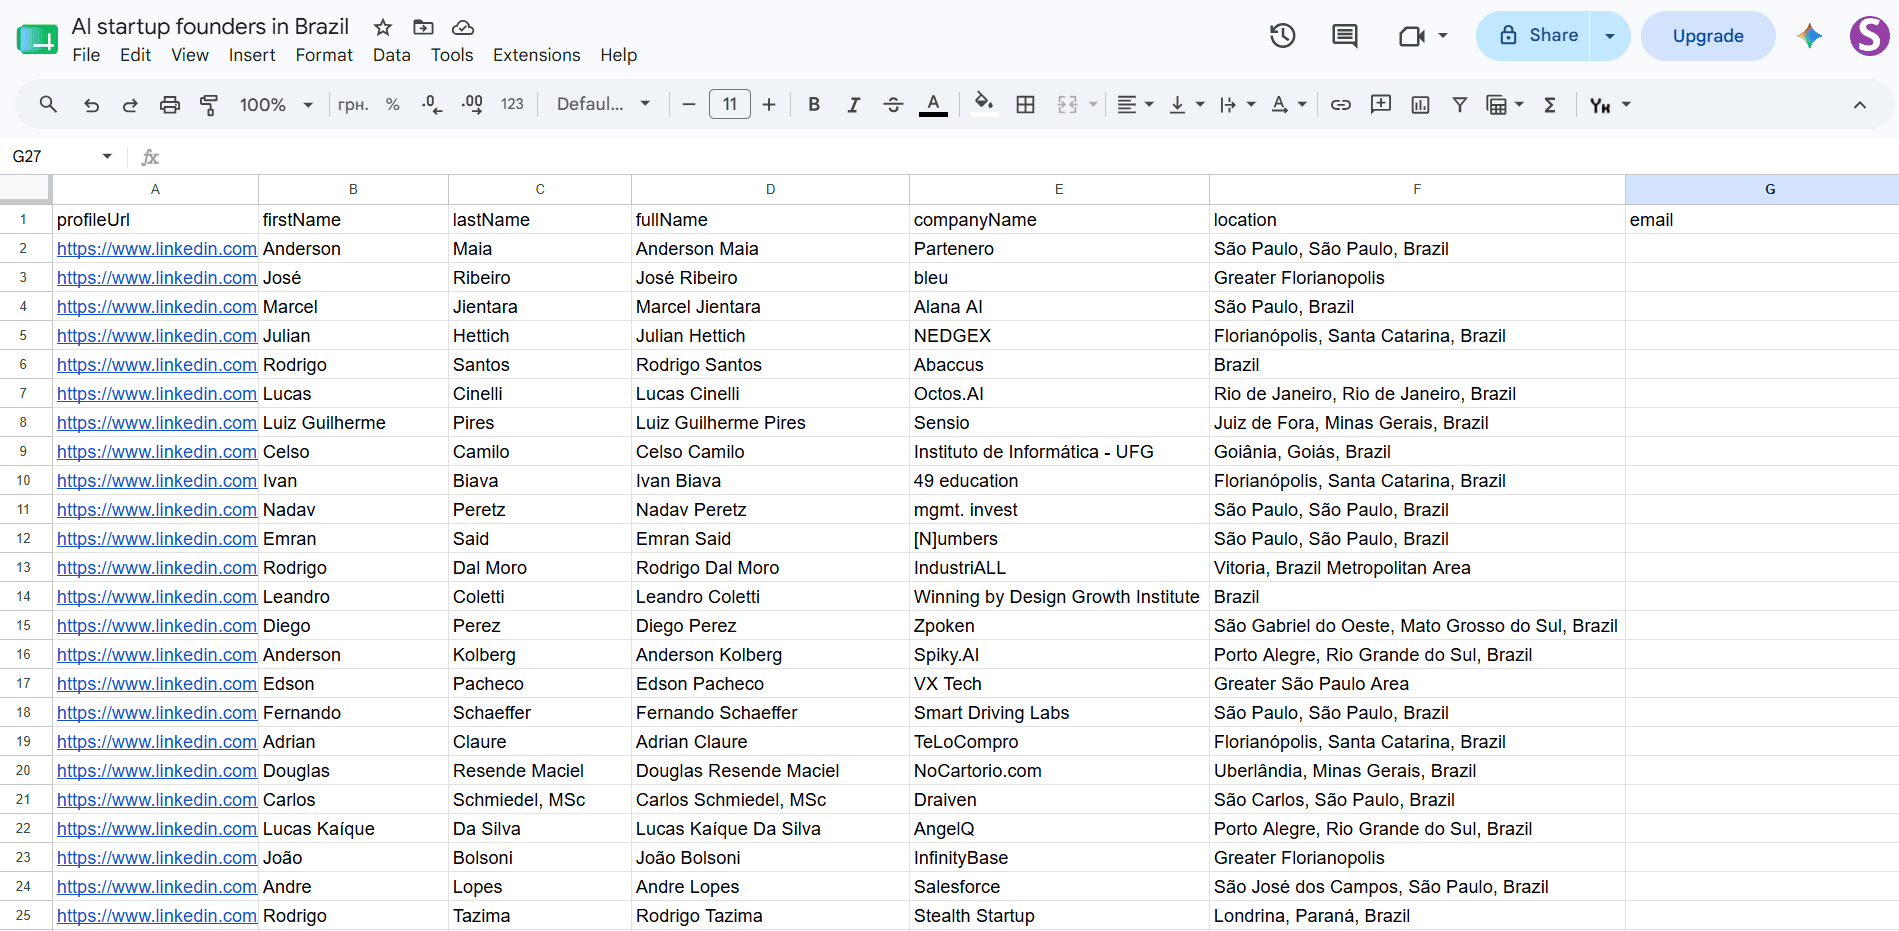Expand the Name box dropdown arrow
The width and height of the screenshot is (1899, 931).
[x=107, y=156]
